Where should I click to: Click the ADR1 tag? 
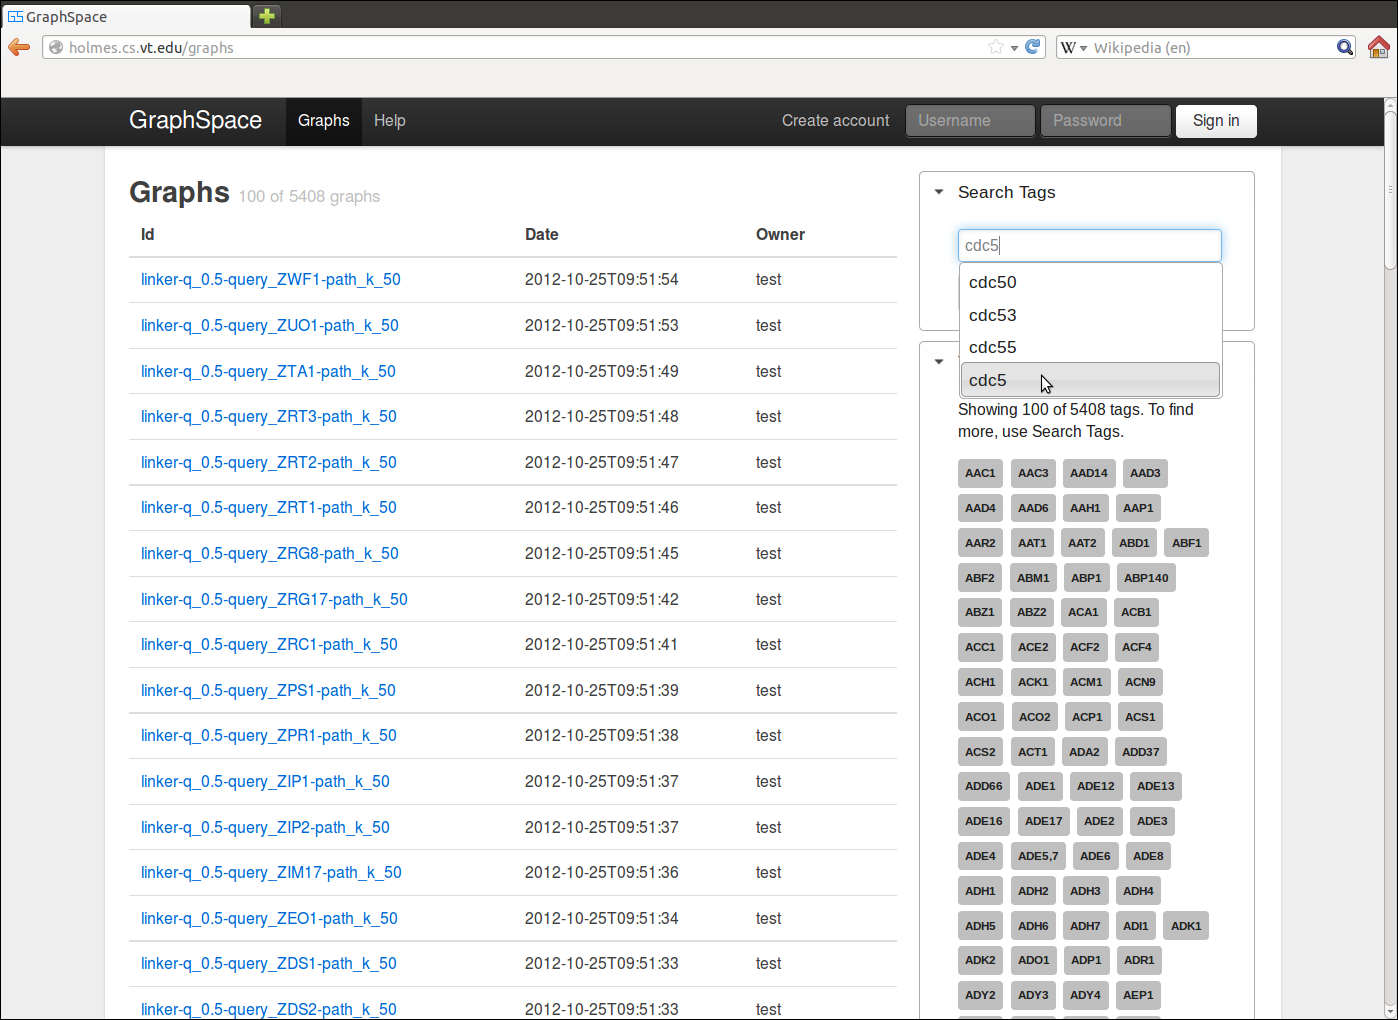tap(1139, 960)
